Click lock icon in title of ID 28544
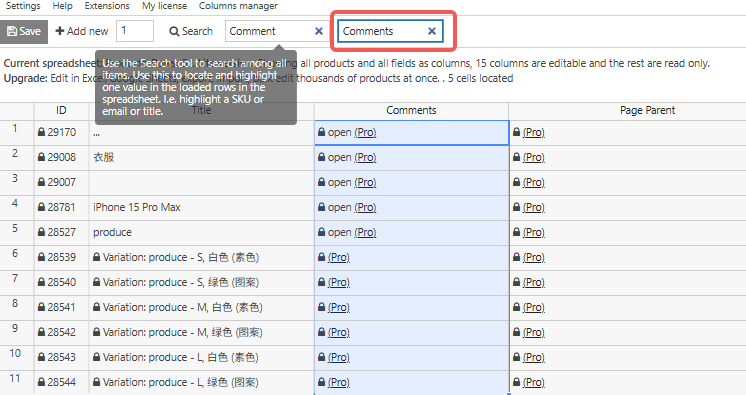 pyautogui.click(x=97, y=382)
